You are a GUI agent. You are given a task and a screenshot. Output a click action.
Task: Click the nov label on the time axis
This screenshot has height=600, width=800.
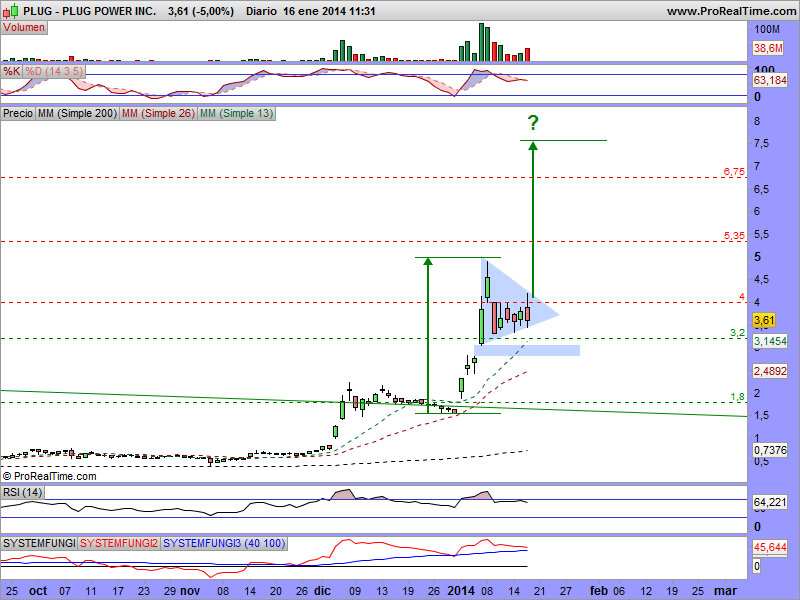(x=190, y=591)
